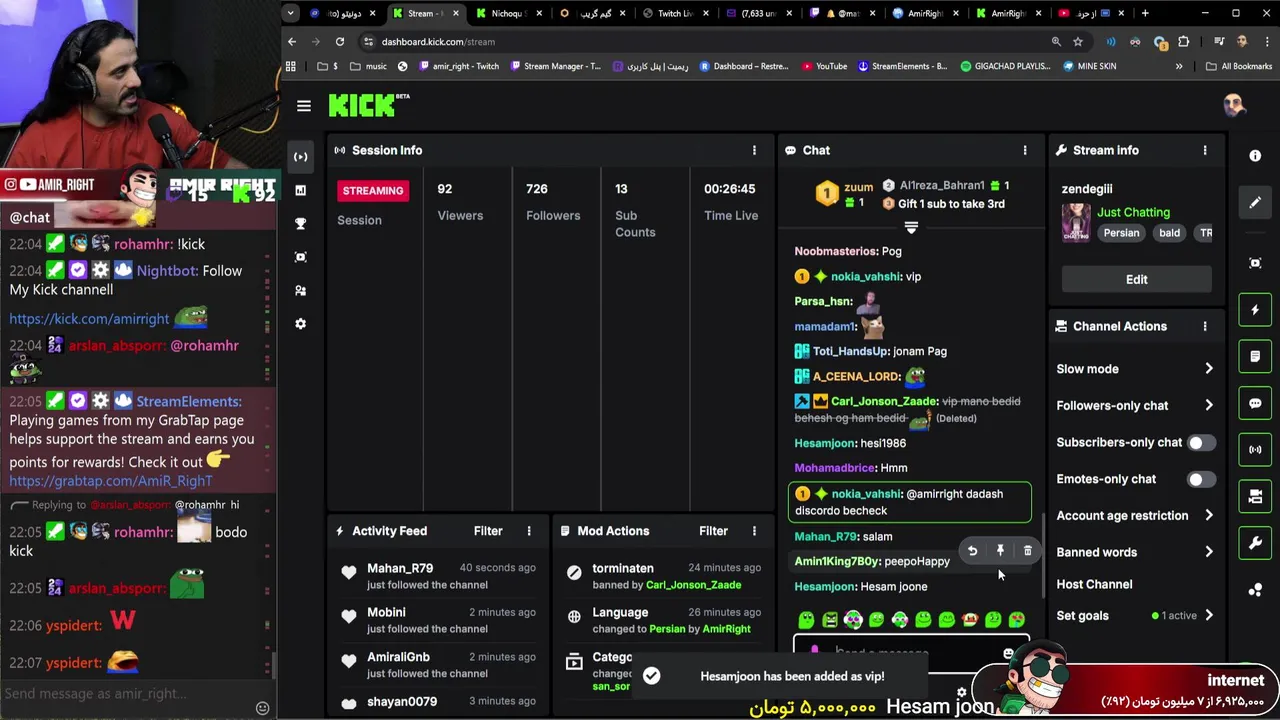This screenshot has height=720, width=1280.
Task: Click the Edit stream info button
Action: point(1136,280)
